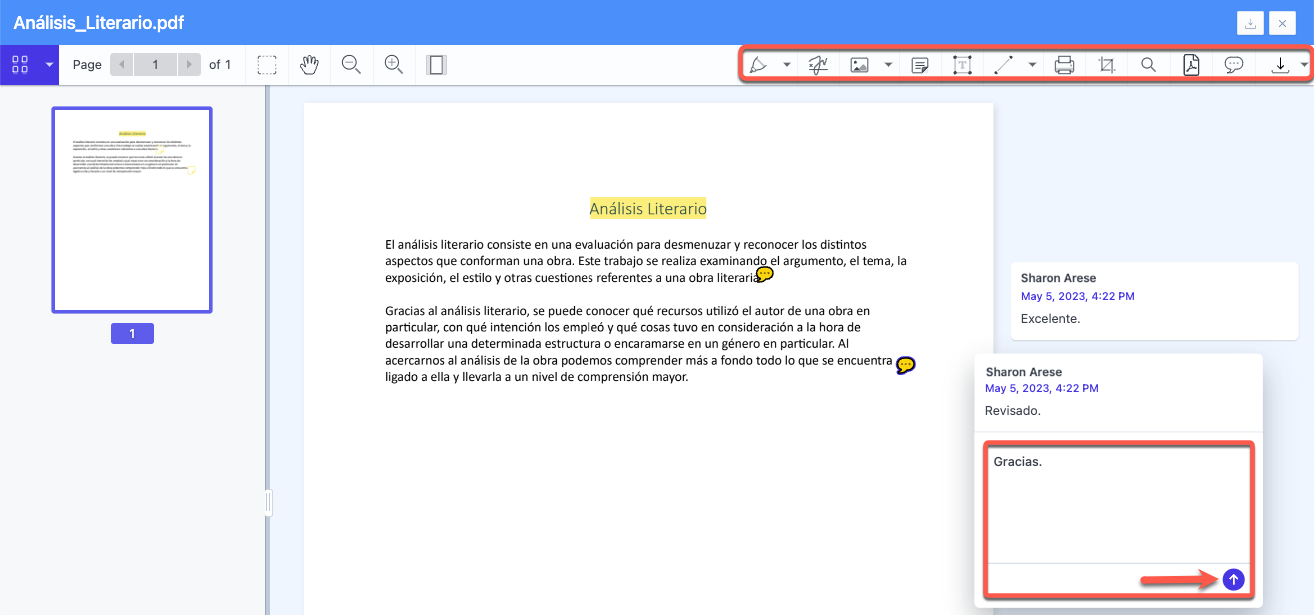Expand the thumbnail view mode dropdown
The image size is (1314, 615).
click(x=49, y=65)
